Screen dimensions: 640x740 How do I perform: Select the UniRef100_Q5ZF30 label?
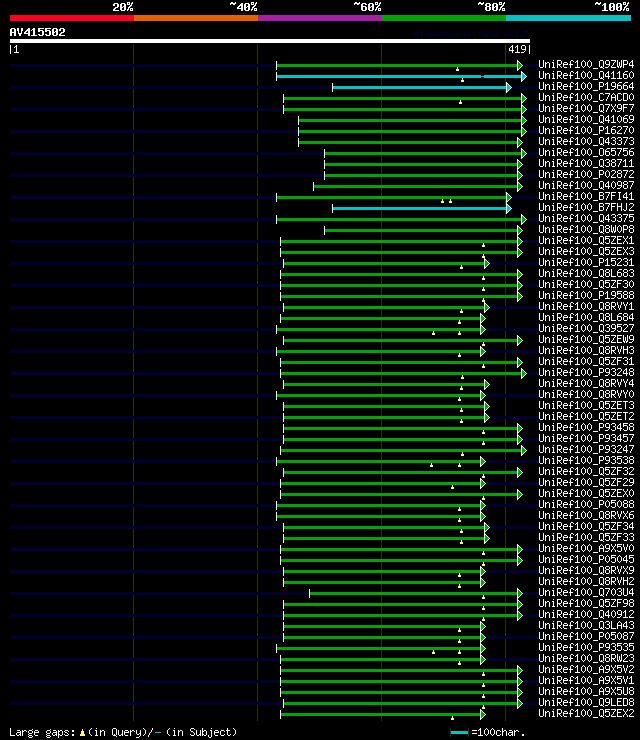pyautogui.click(x=586, y=284)
